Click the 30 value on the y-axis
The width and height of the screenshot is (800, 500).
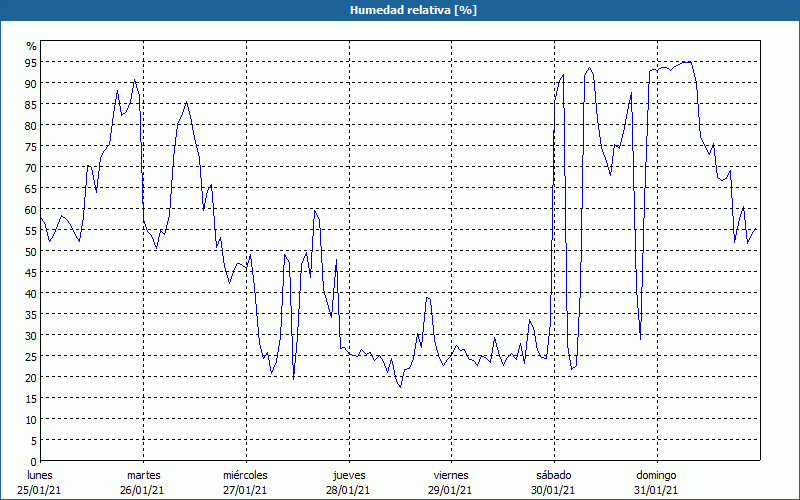tap(32, 335)
